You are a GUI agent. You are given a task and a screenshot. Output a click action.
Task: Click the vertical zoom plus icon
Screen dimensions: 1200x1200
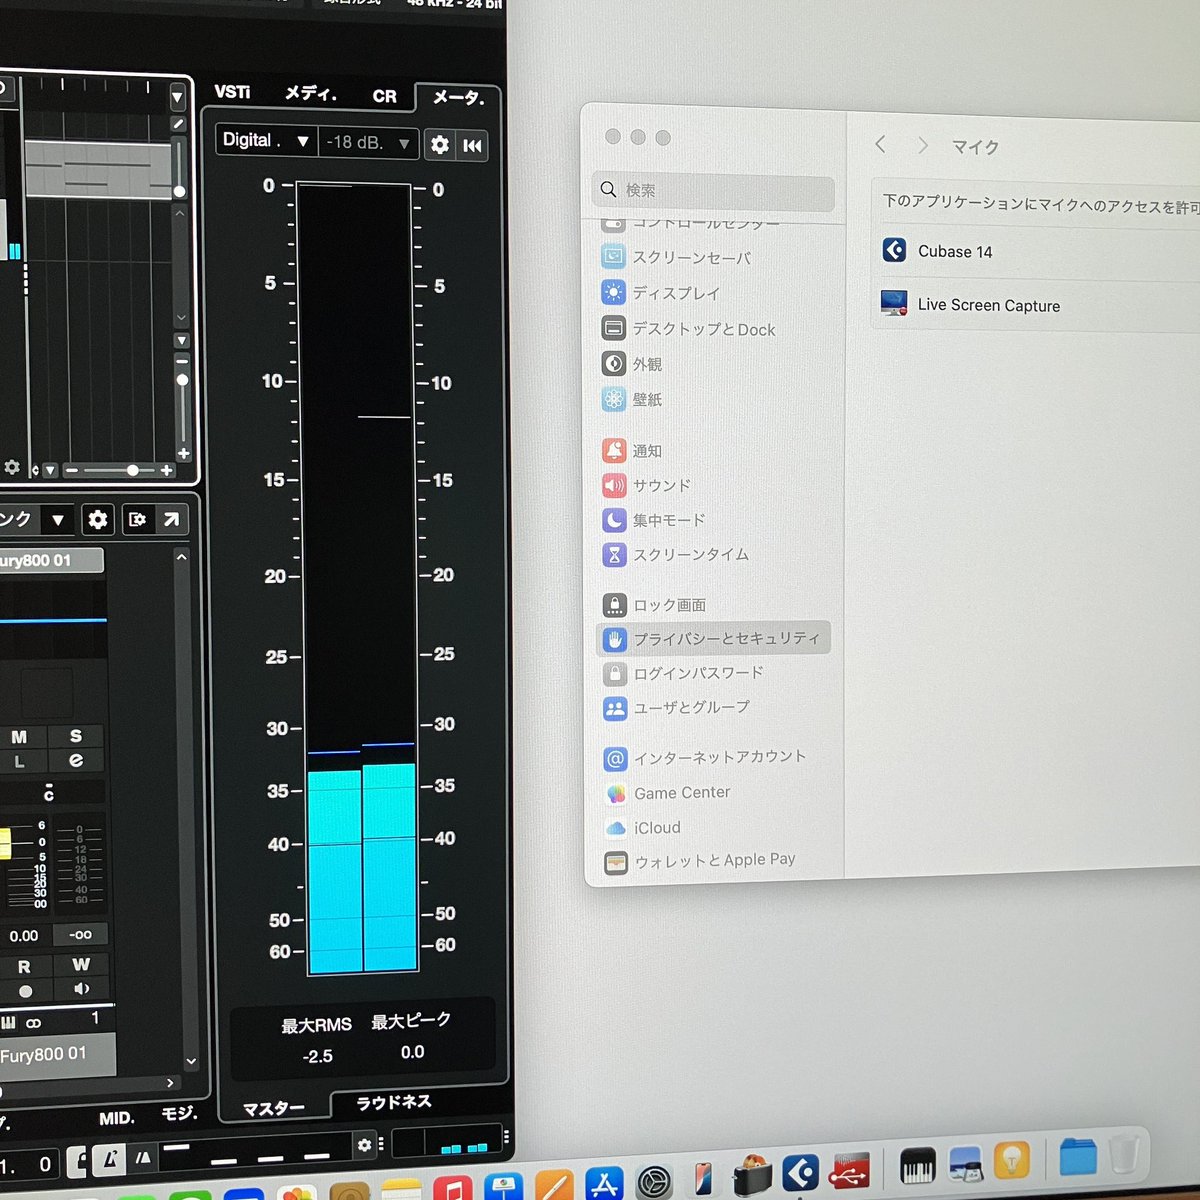[183, 453]
